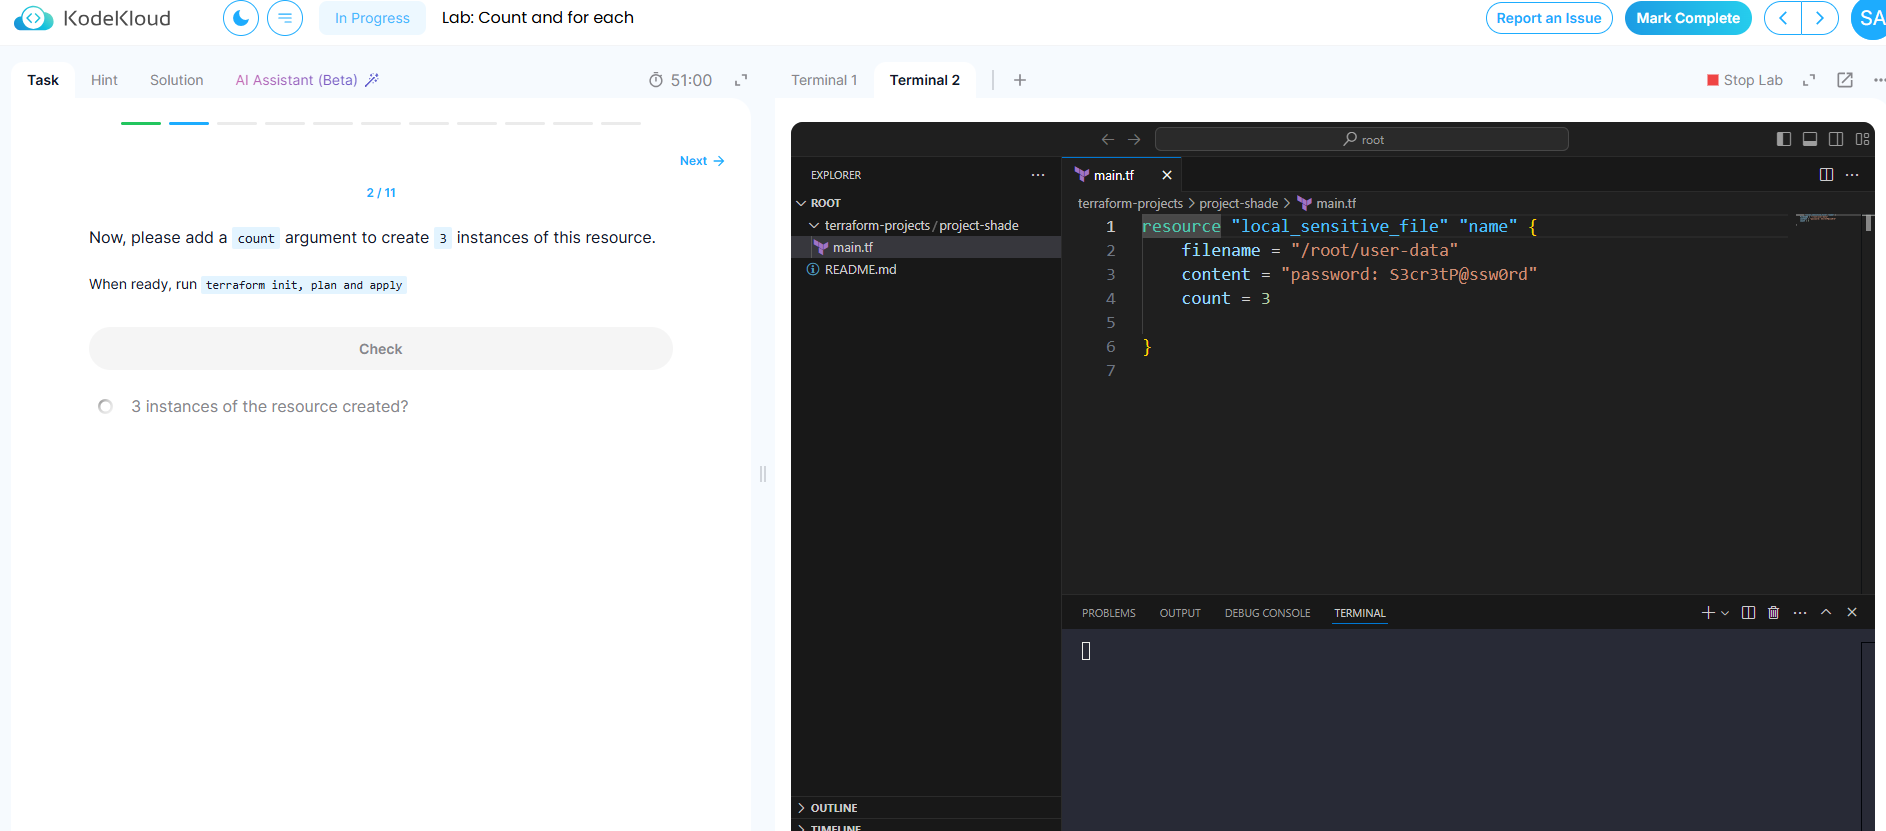Focus the root search box
The image size is (1886, 831).
tap(1362, 139)
